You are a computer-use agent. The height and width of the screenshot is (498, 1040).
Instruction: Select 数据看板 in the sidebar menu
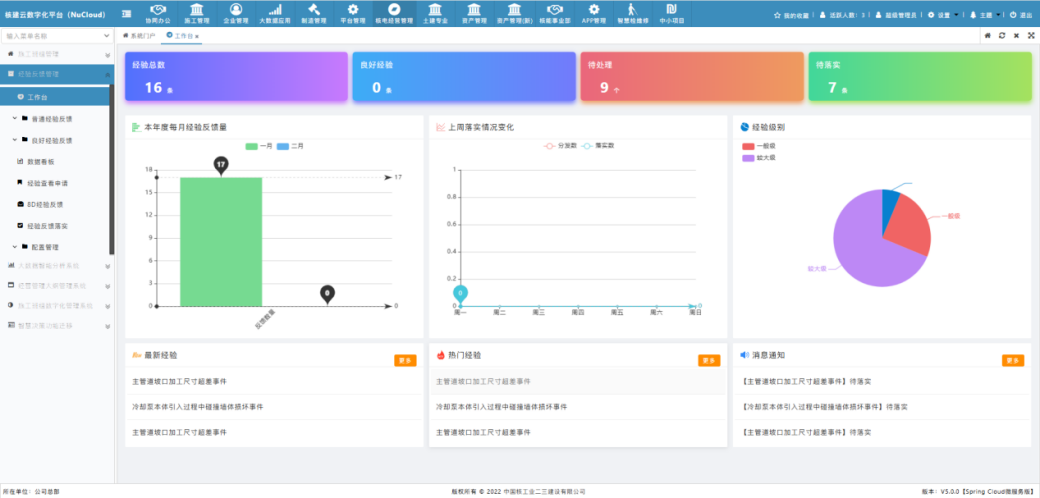pos(40,161)
